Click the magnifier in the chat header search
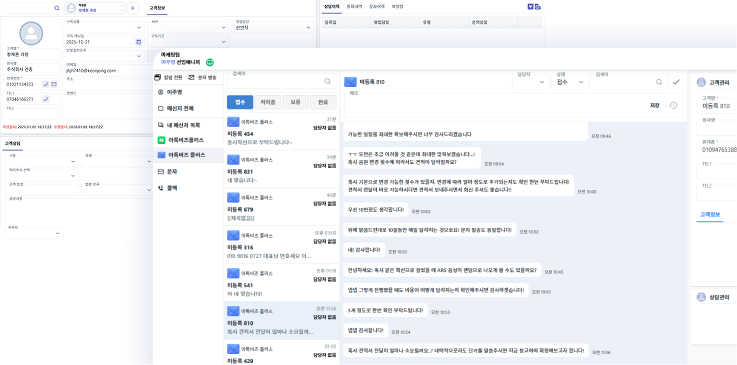This screenshot has height=365, width=737. tap(659, 82)
